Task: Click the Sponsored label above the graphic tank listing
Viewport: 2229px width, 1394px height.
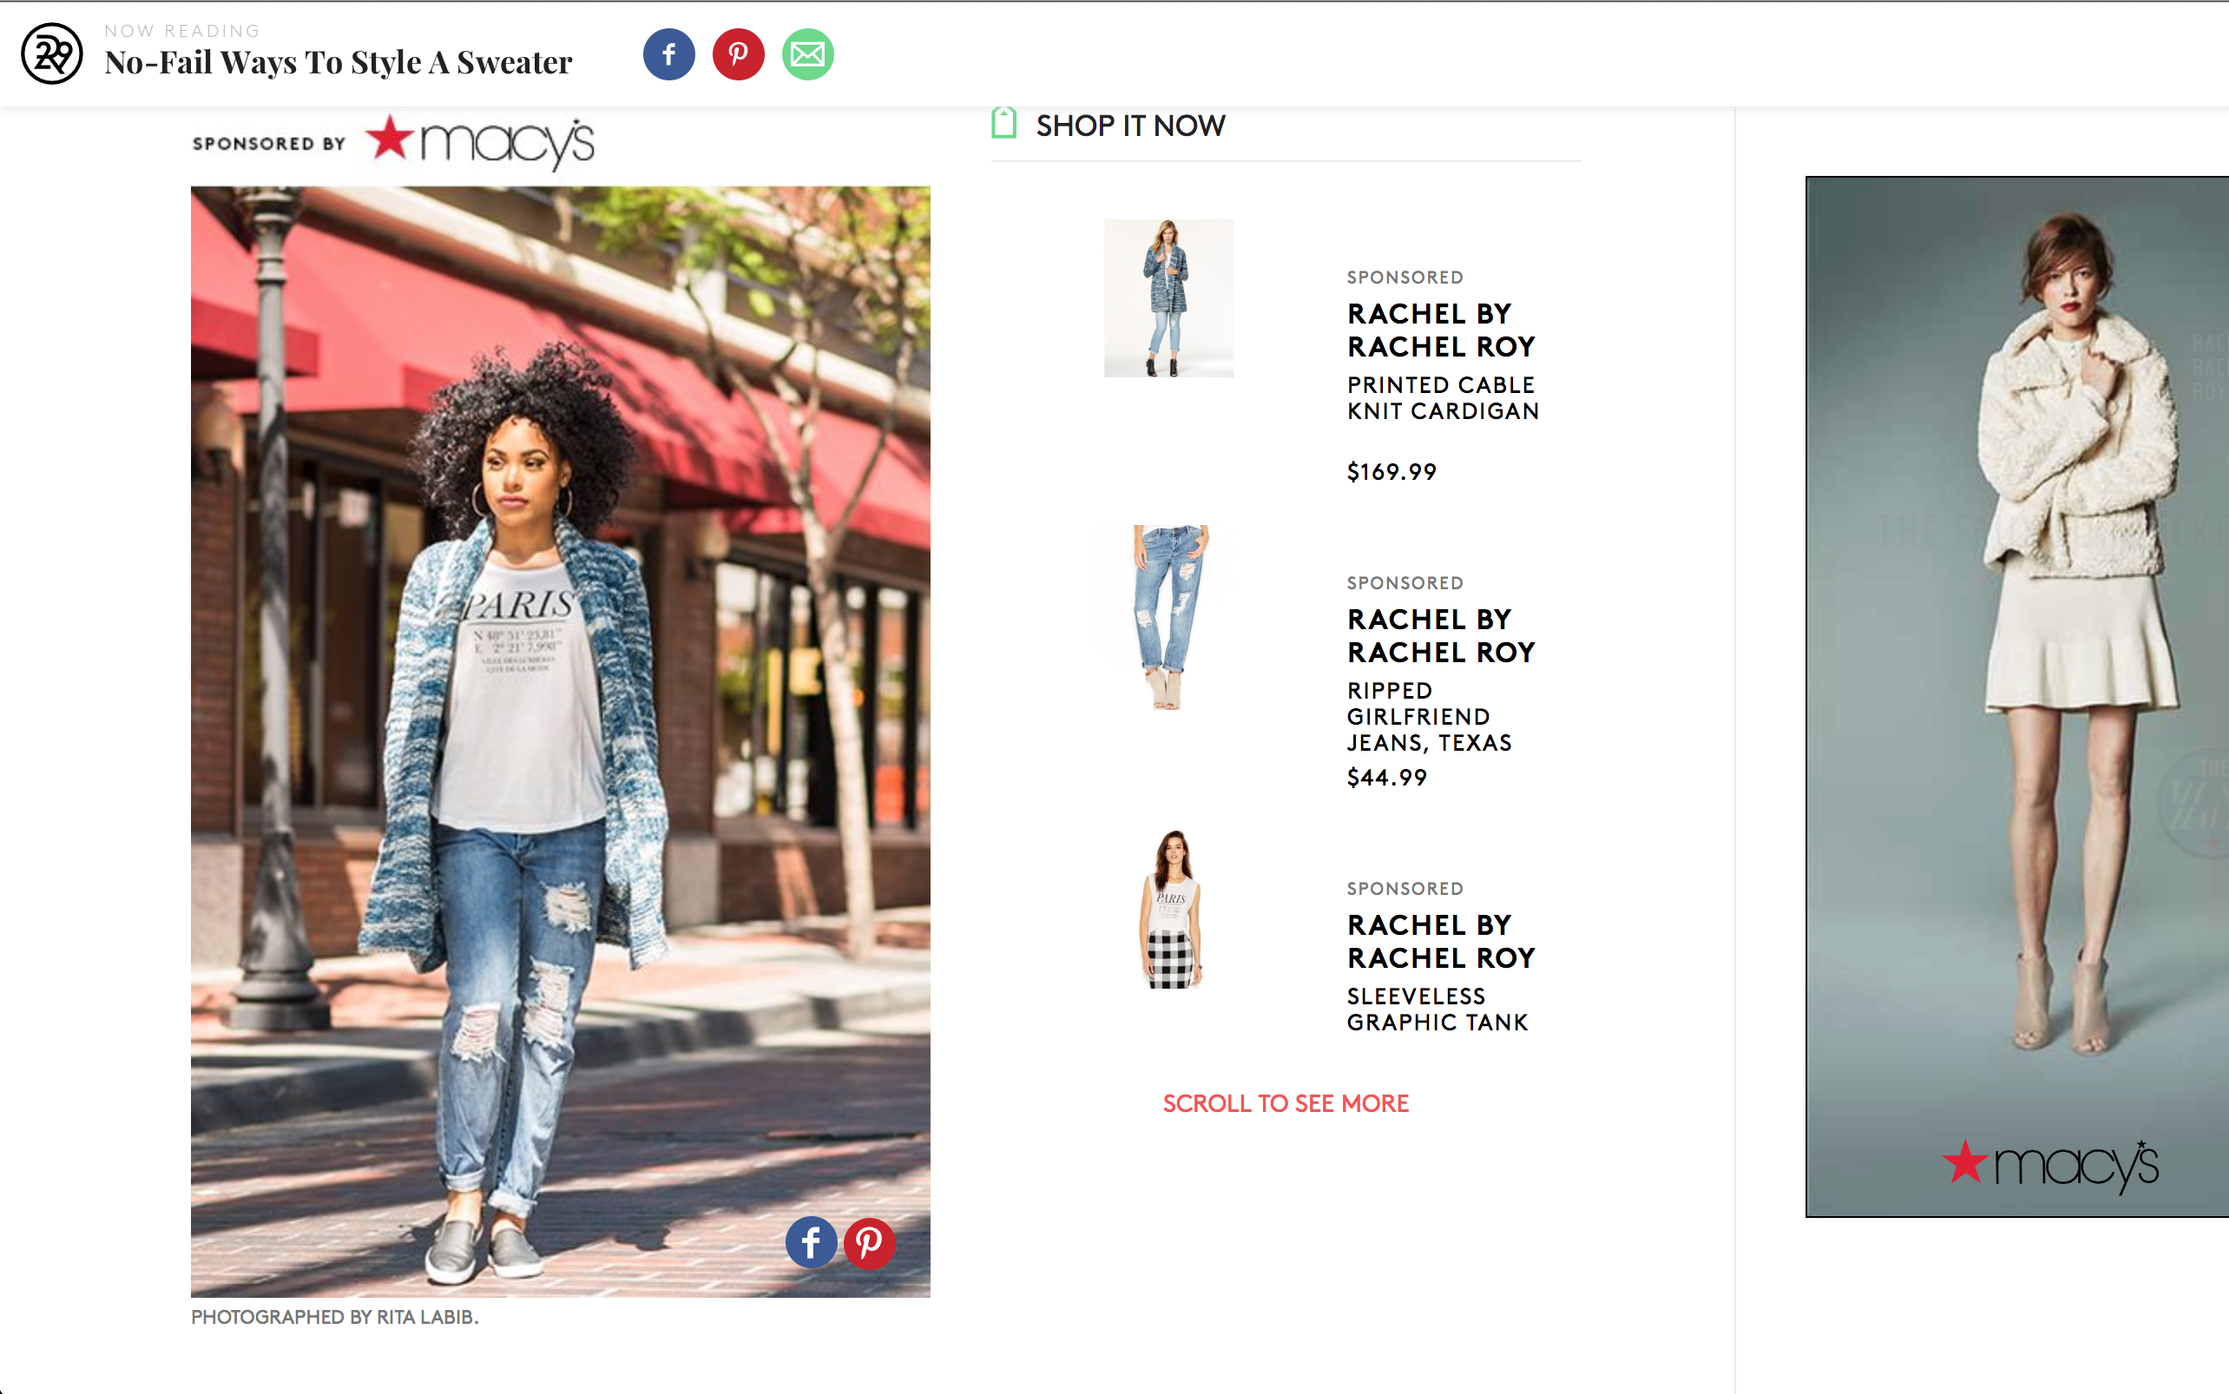Action: (1405, 889)
